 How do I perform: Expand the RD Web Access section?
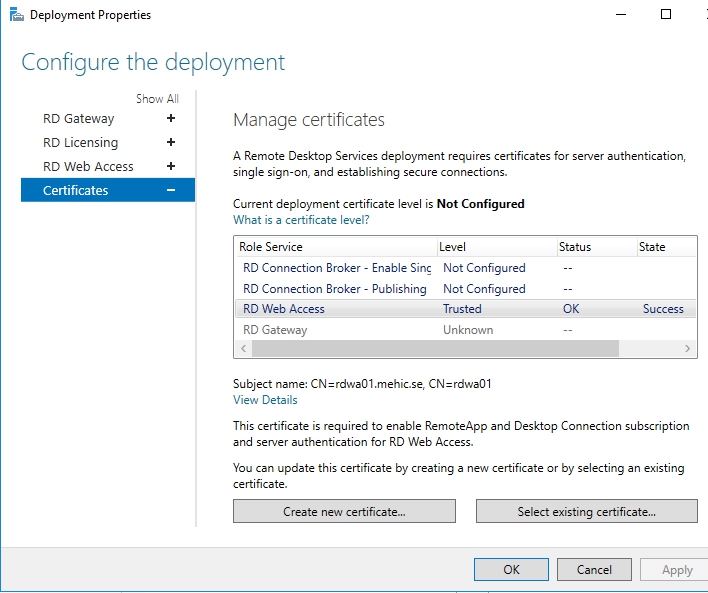[x=171, y=167]
